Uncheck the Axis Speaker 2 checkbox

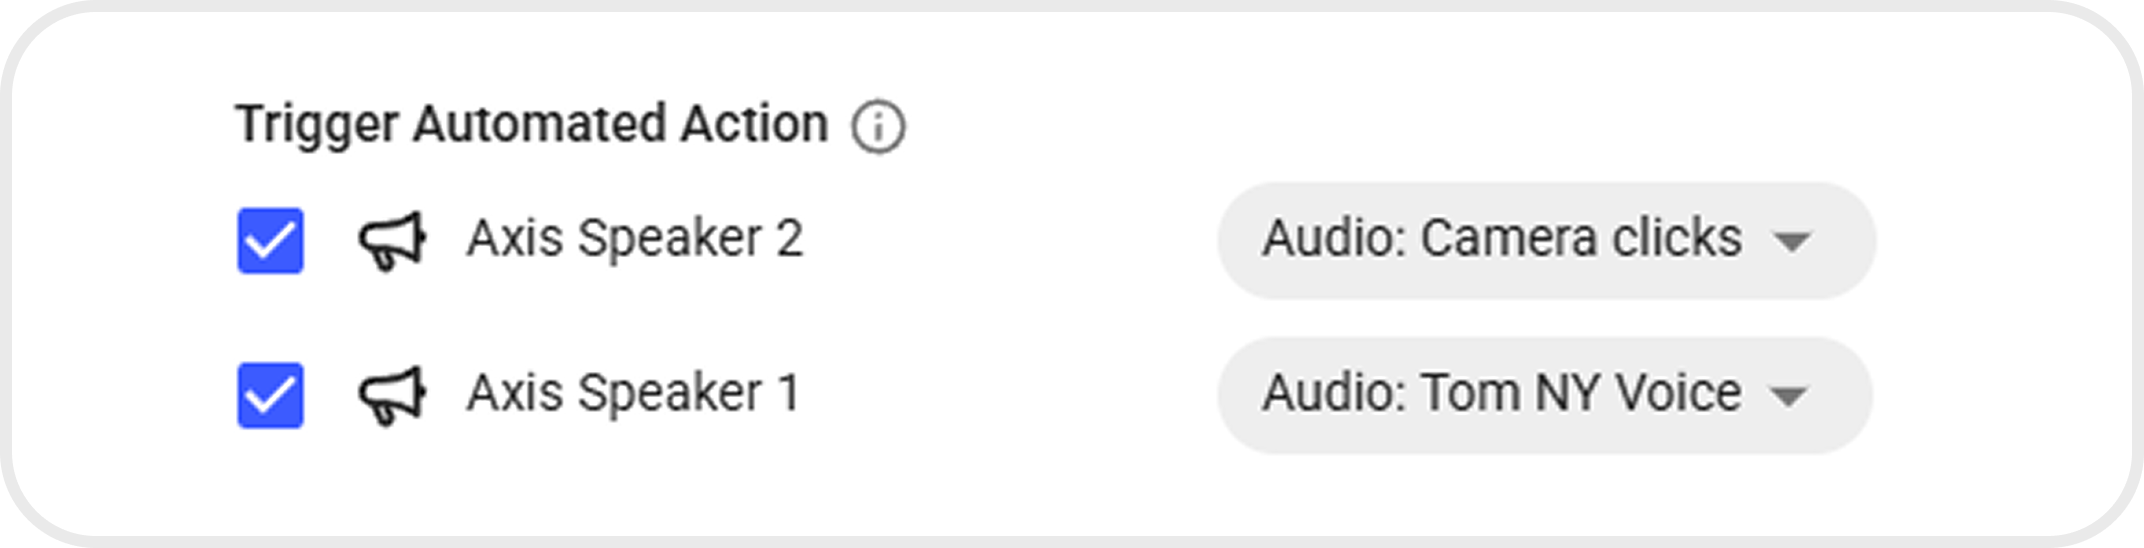tap(270, 240)
